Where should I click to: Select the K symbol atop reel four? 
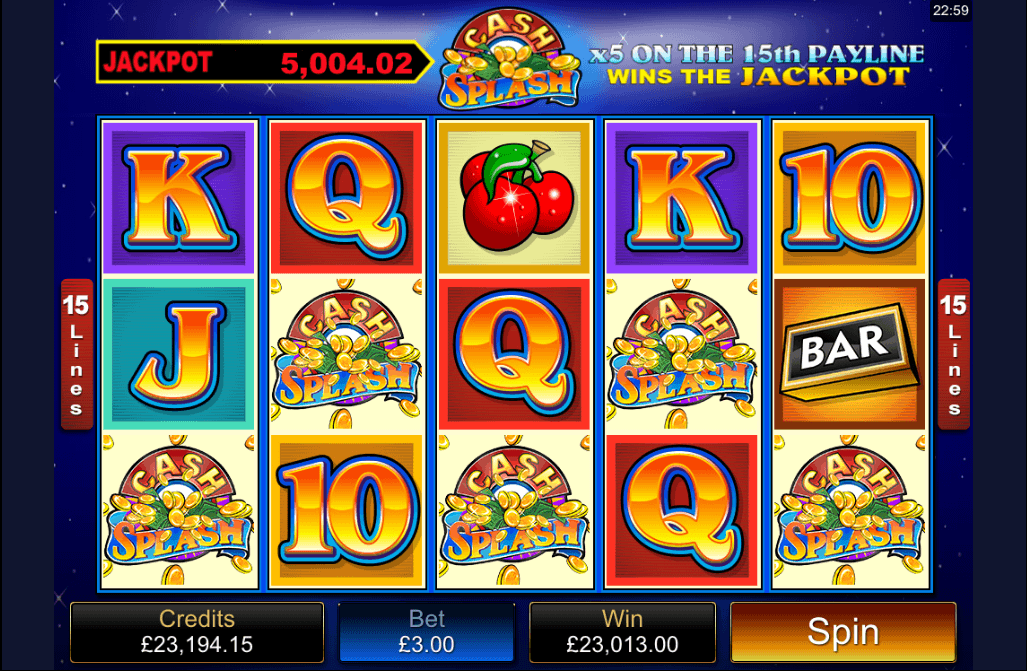click(682, 197)
